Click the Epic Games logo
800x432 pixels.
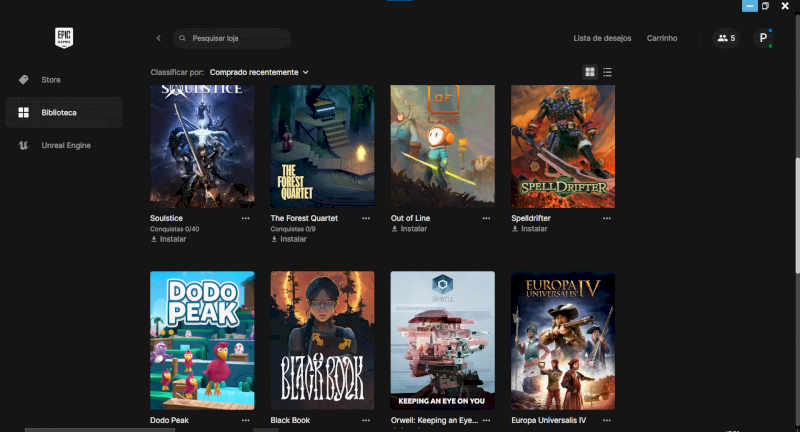64,38
